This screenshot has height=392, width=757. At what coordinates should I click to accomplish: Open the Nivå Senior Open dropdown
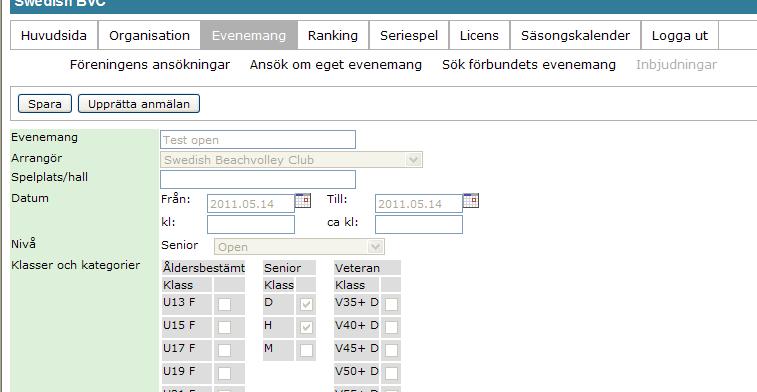point(299,247)
